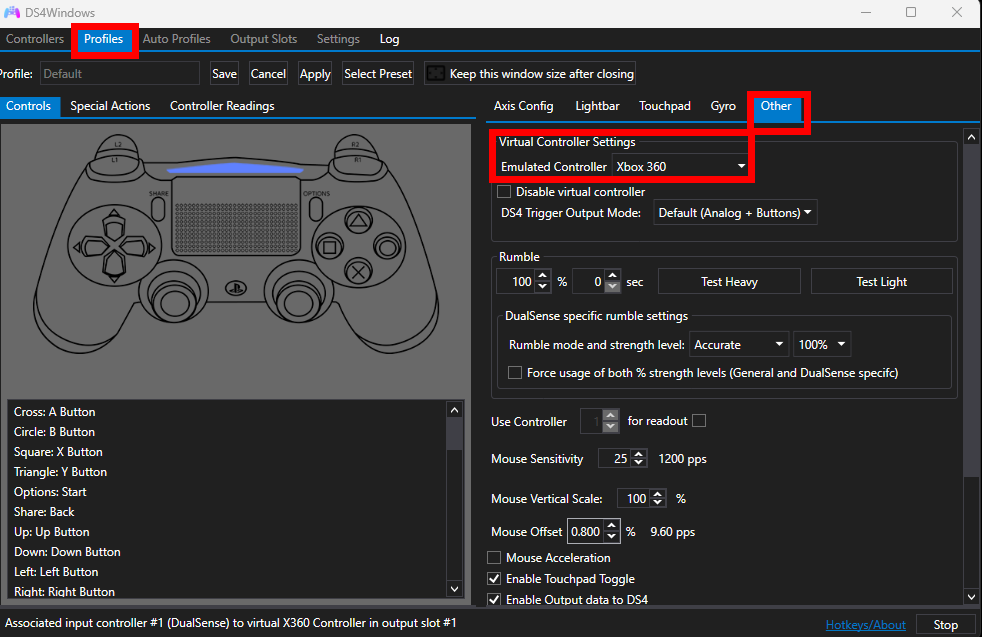Switch to the Axis Config tab

pos(524,106)
